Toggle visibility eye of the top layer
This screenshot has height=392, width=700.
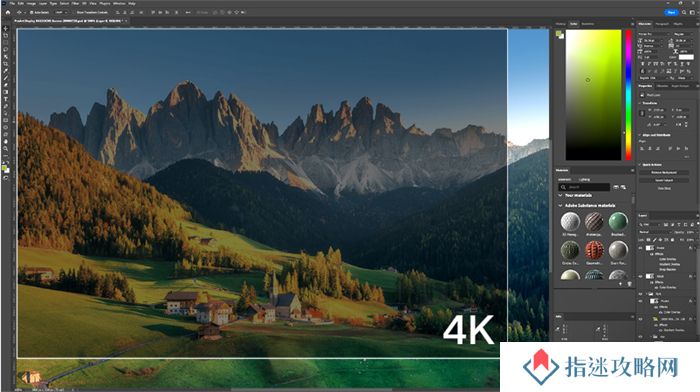pos(641,248)
